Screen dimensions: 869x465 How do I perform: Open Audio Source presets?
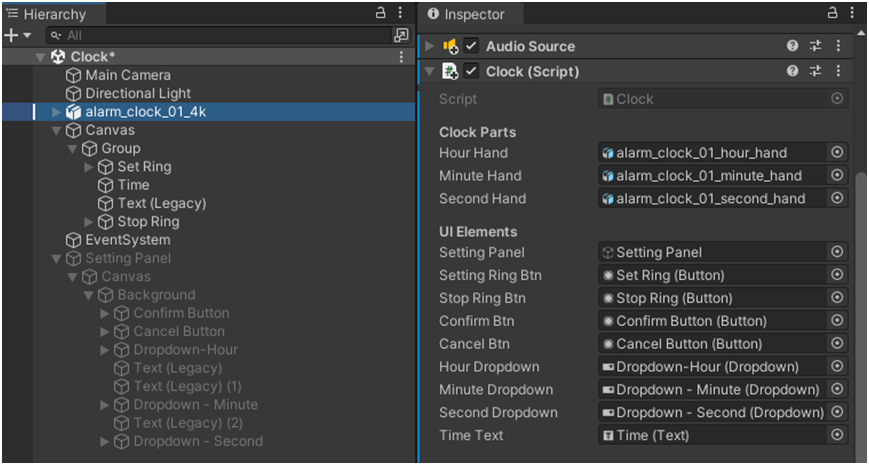coord(815,46)
